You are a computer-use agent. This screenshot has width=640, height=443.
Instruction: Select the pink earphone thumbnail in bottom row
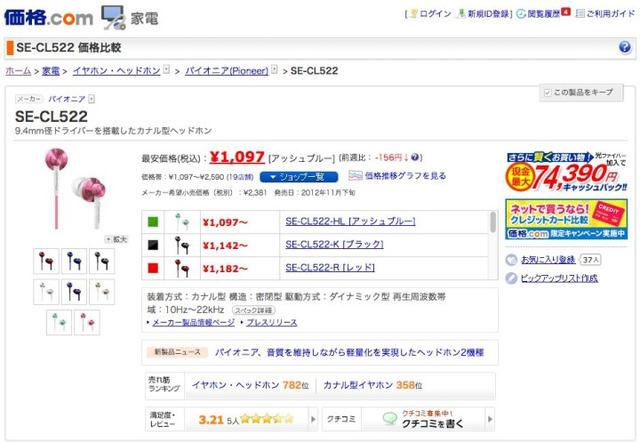click(x=87, y=323)
